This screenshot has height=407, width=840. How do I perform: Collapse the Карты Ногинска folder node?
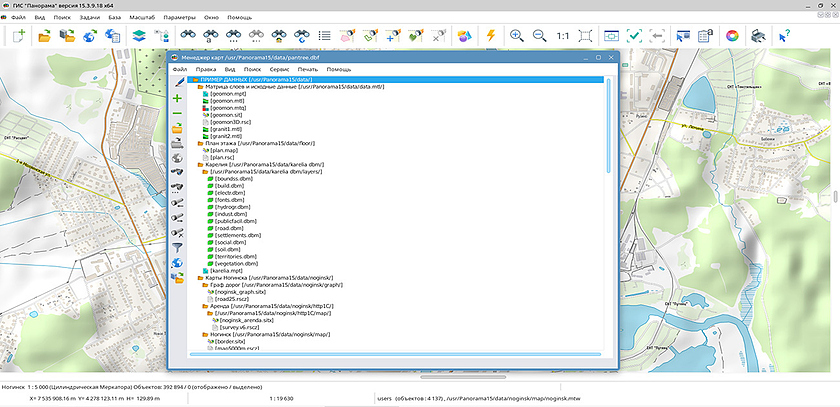(201, 277)
